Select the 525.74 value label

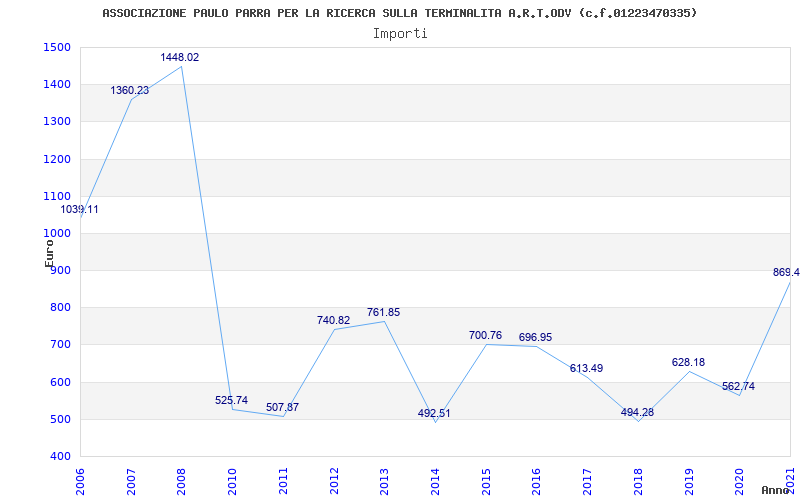coord(232,401)
